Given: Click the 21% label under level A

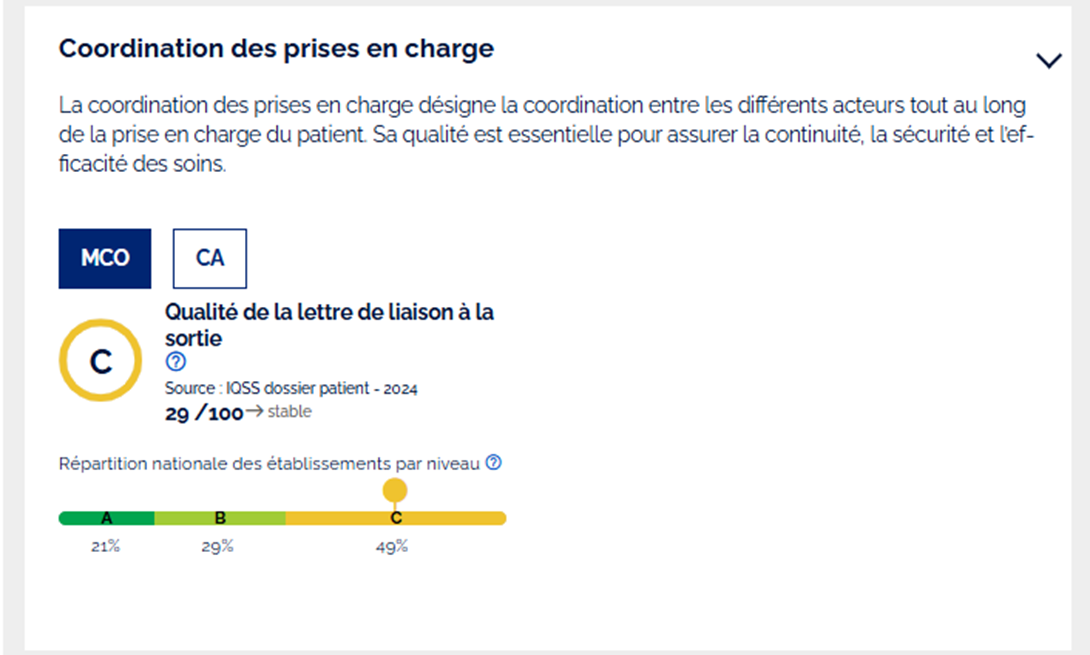Looking at the screenshot, I should [x=106, y=546].
